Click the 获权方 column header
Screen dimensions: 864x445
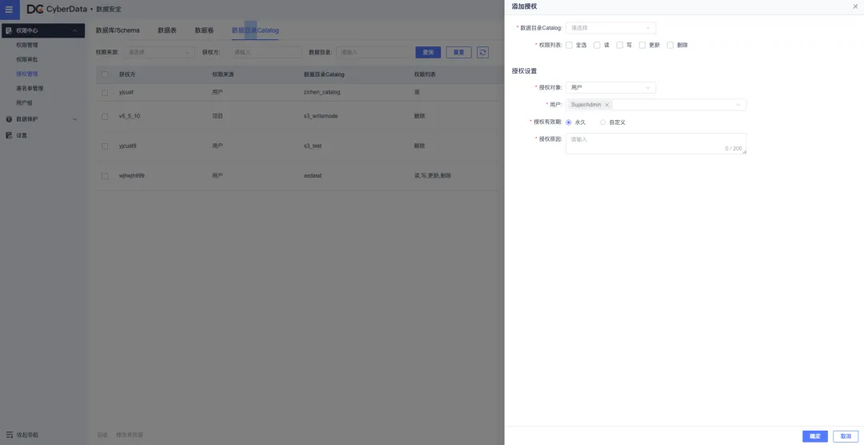click(x=127, y=74)
